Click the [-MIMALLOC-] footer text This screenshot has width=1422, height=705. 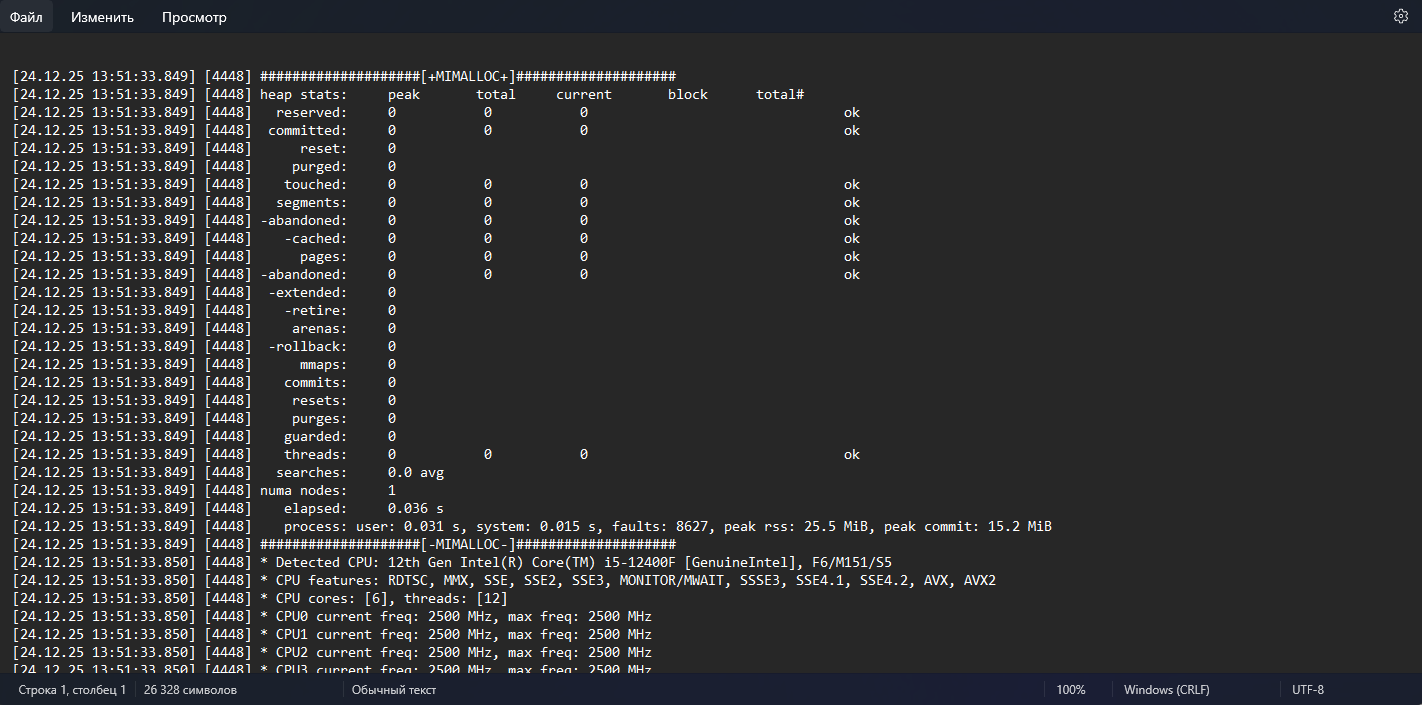pyautogui.click(x=468, y=544)
